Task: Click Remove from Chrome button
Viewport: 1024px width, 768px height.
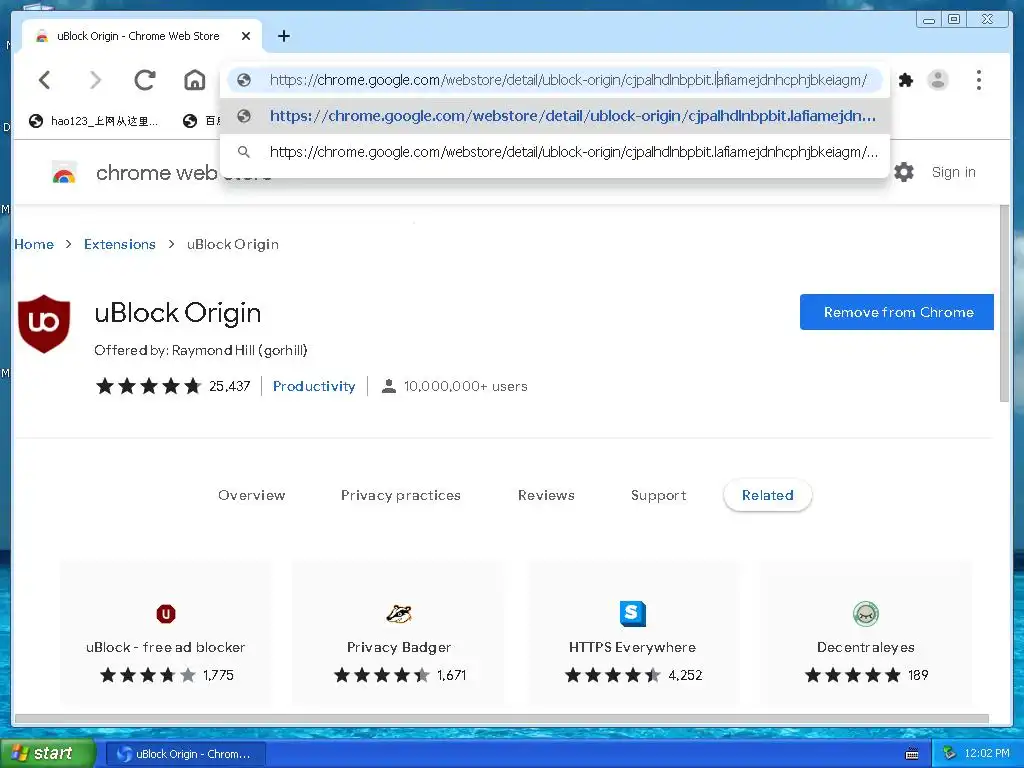Action: tap(897, 312)
